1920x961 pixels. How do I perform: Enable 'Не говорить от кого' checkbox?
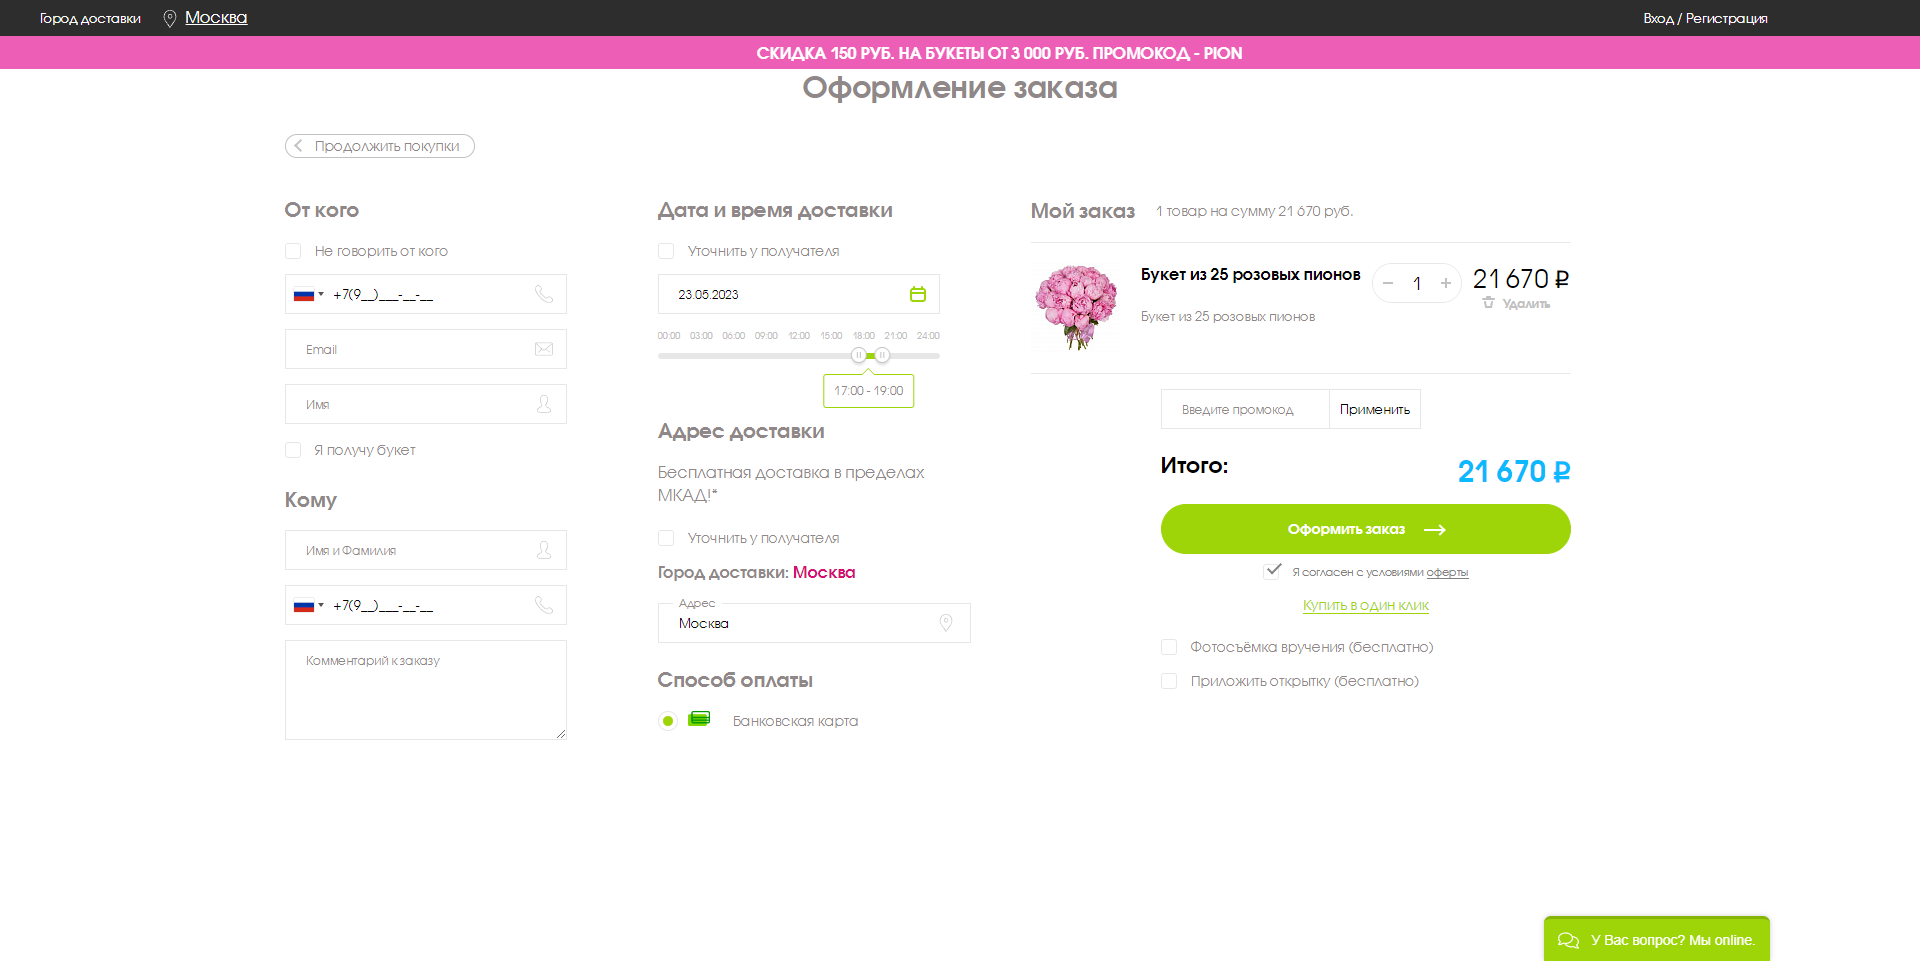pos(293,251)
